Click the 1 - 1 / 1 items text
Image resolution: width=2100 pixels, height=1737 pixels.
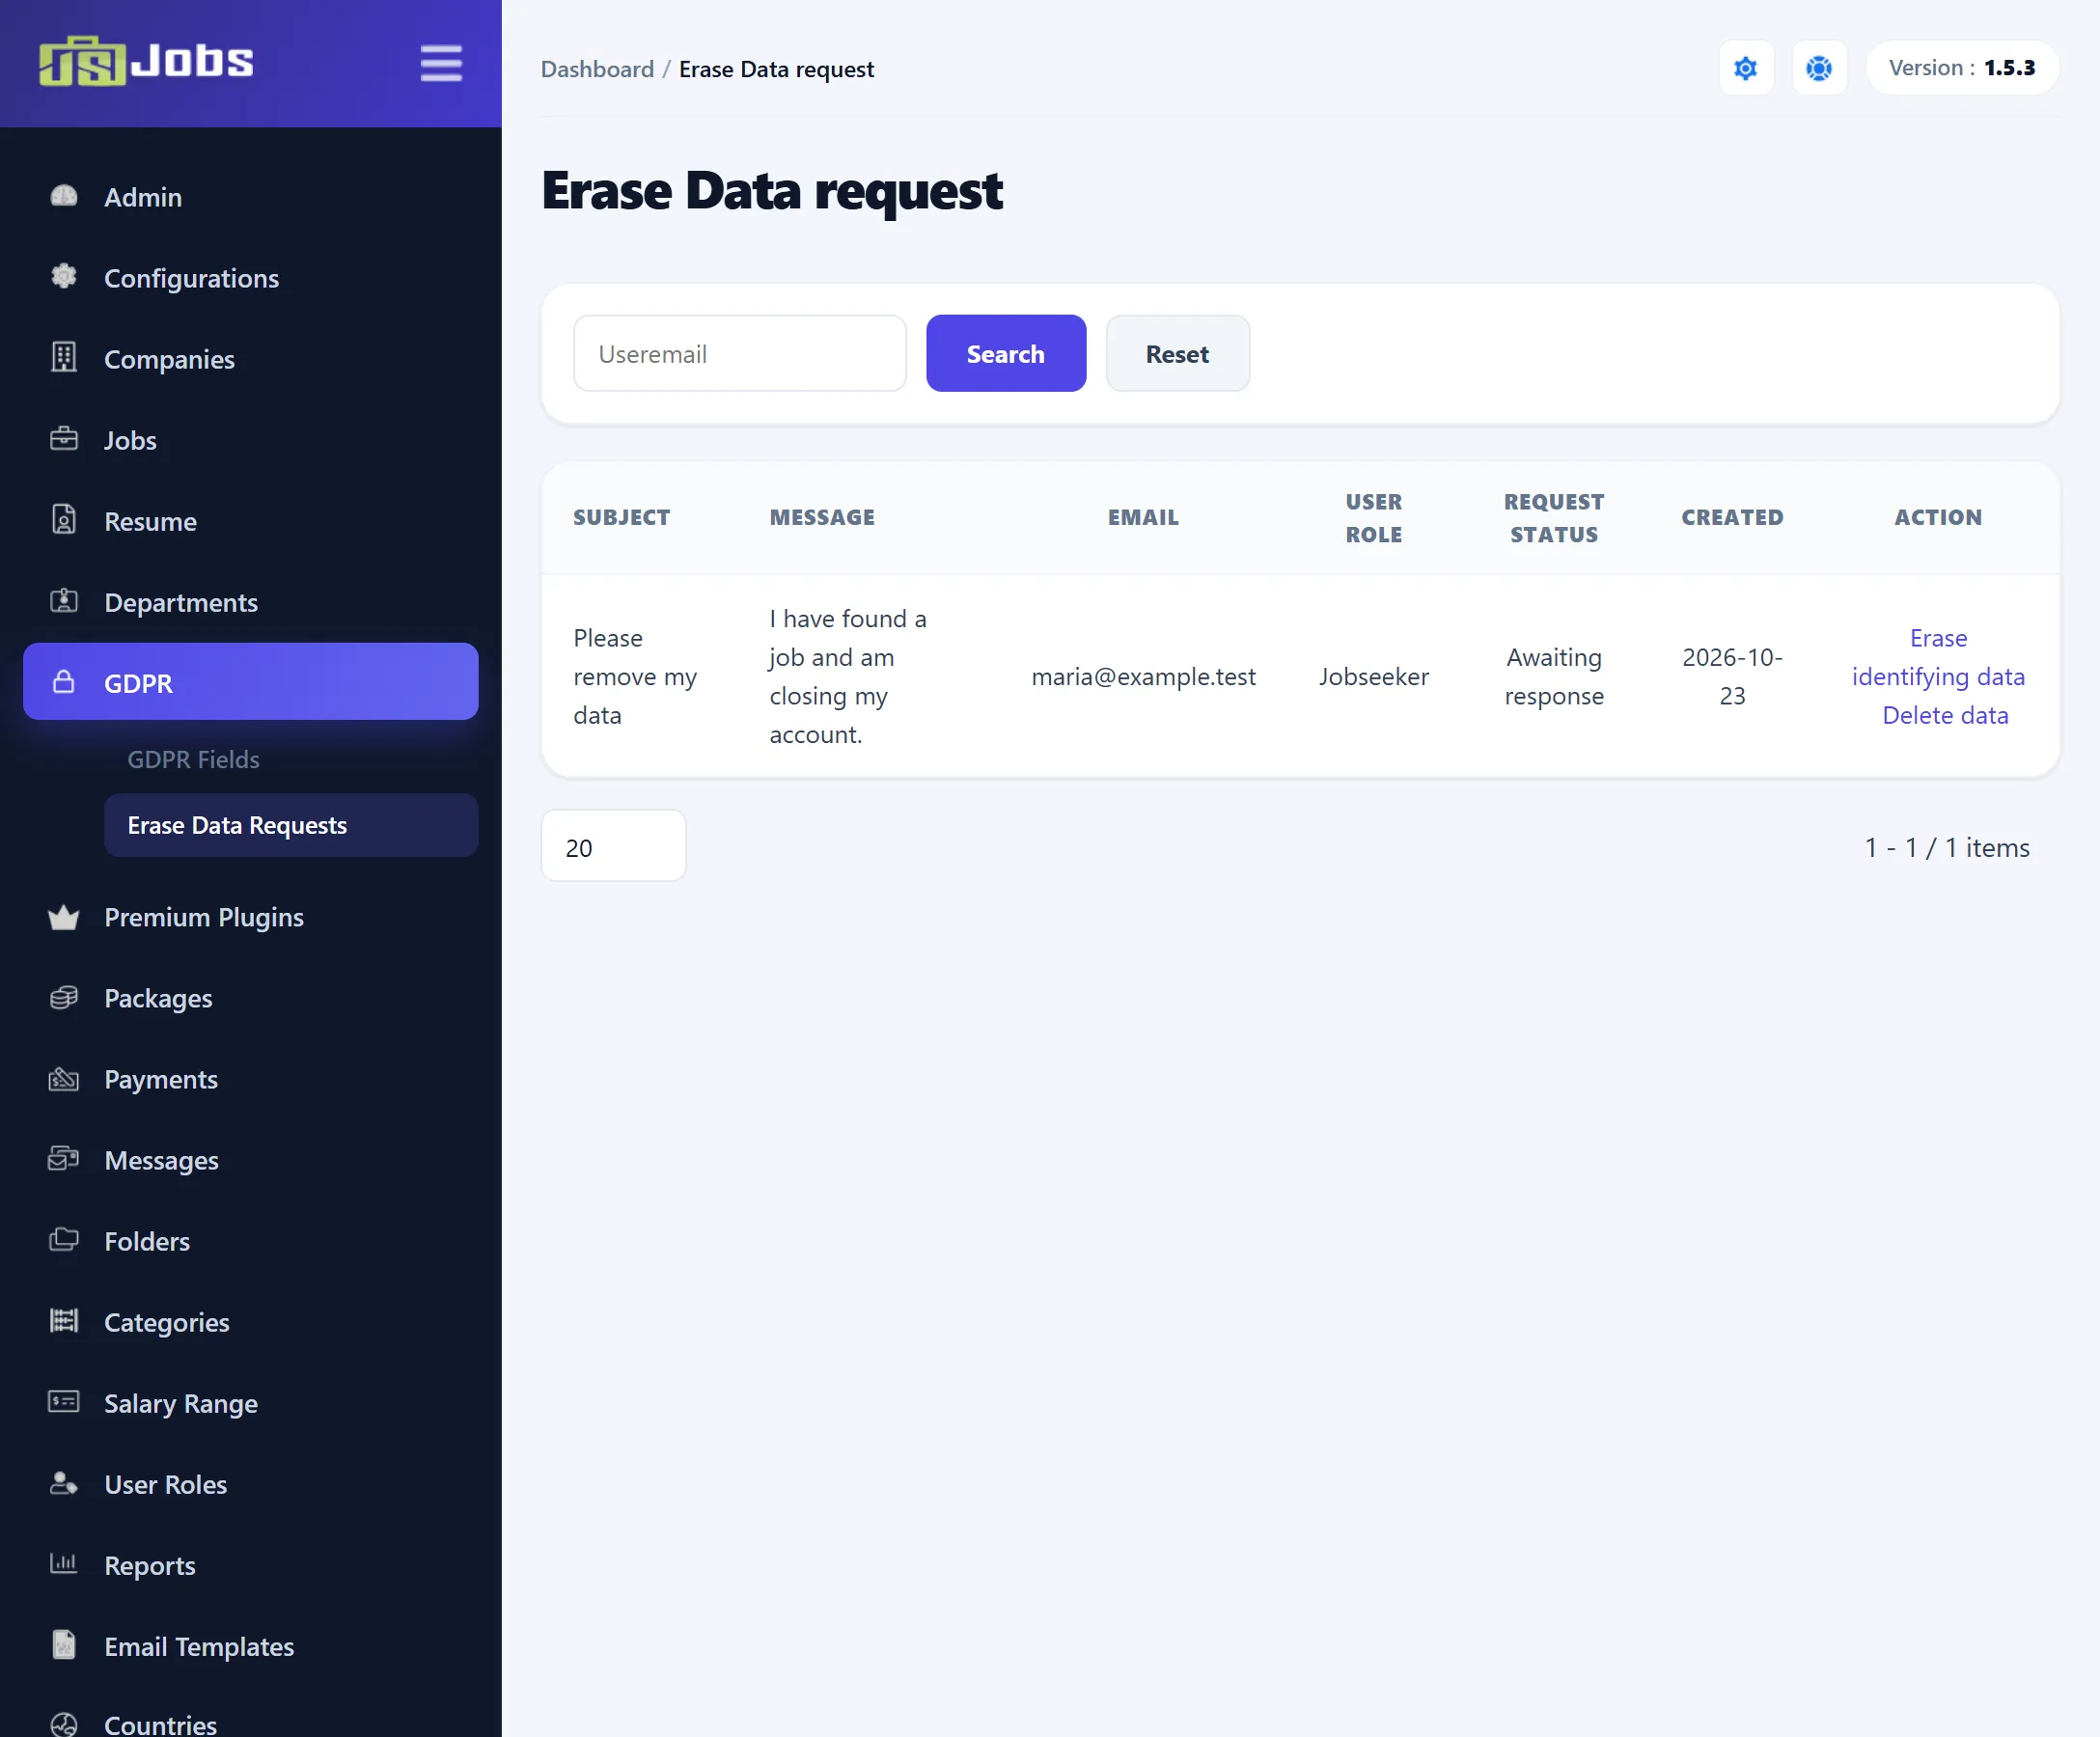pos(1946,848)
